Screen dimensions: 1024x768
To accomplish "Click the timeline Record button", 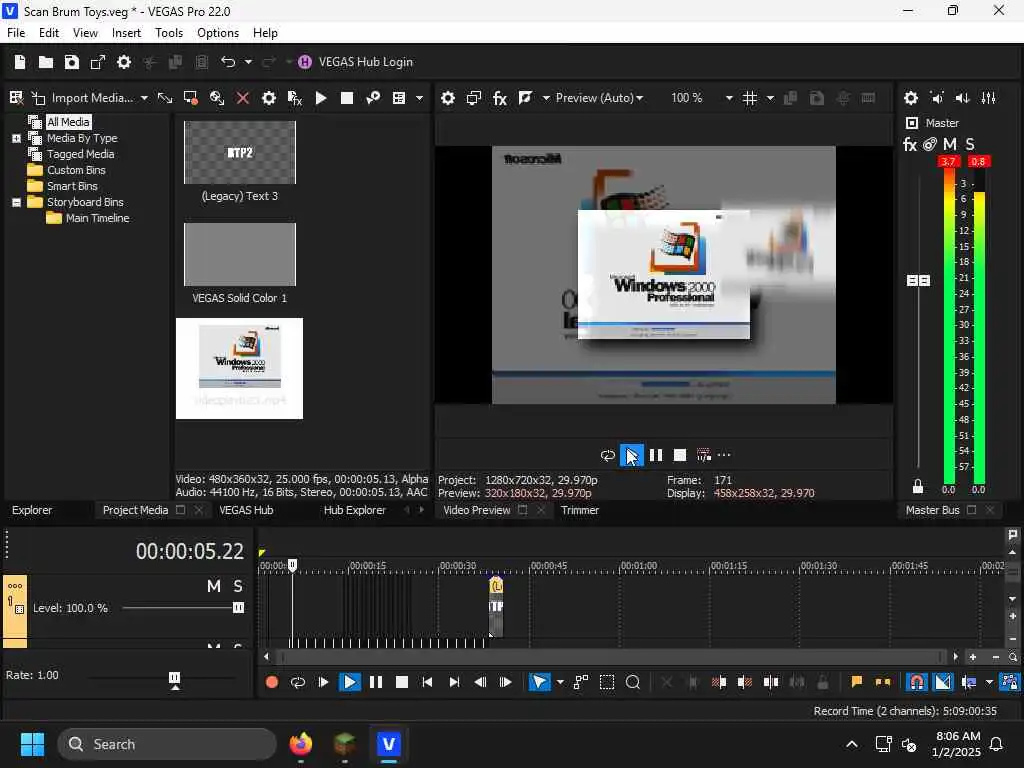I will [x=272, y=682].
